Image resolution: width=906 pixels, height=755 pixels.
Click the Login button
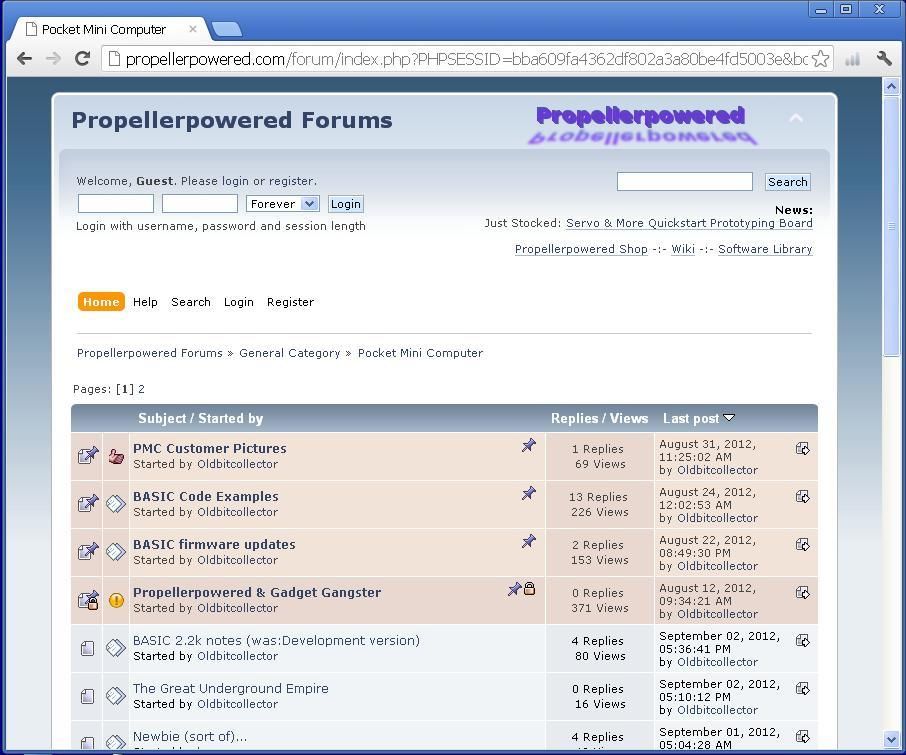click(346, 204)
